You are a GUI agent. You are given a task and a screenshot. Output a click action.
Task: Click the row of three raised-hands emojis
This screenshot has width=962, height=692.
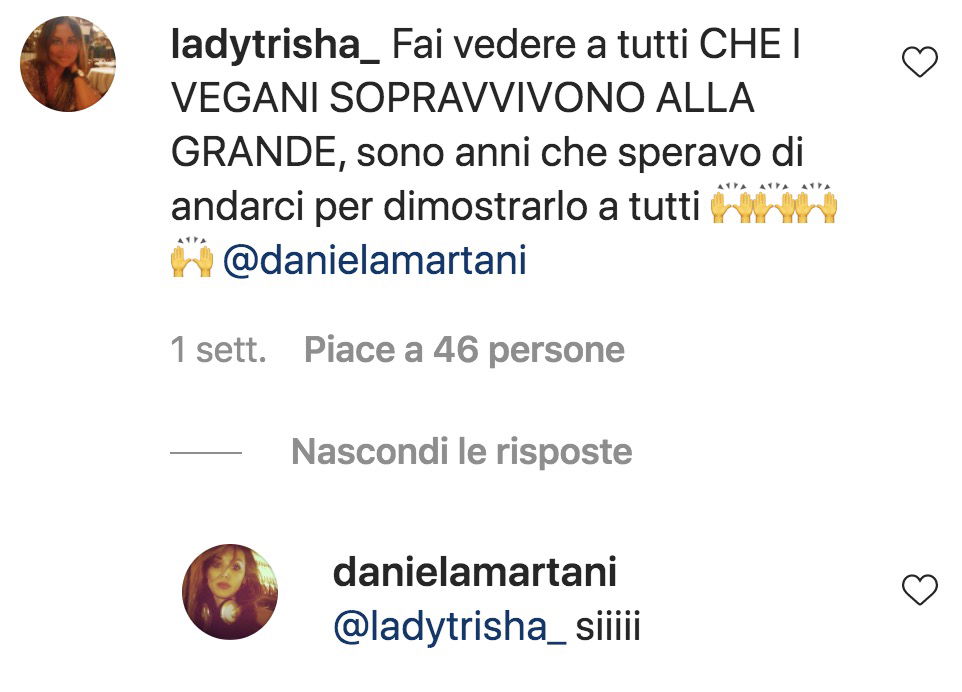click(774, 203)
